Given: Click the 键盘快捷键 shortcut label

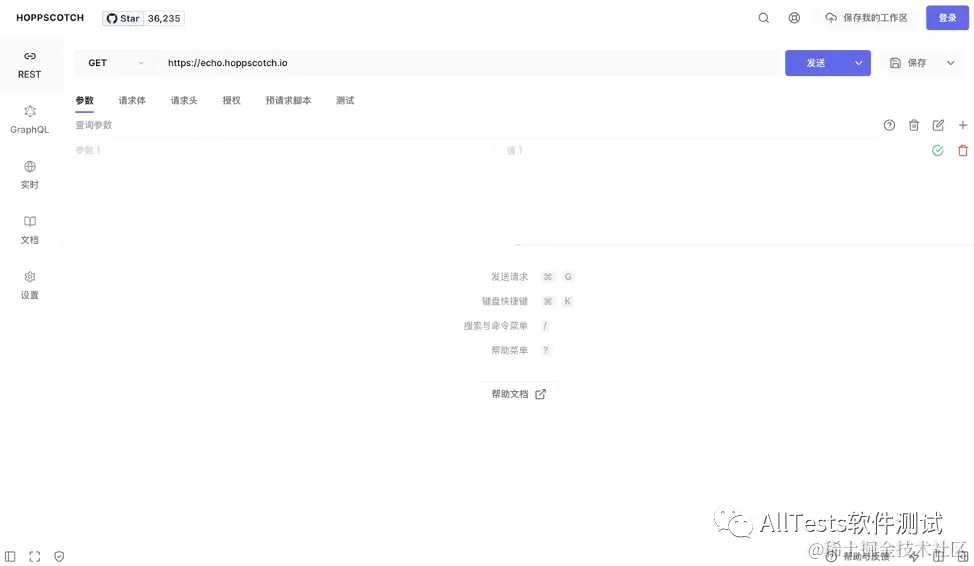Looking at the screenshot, I should click(505, 301).
